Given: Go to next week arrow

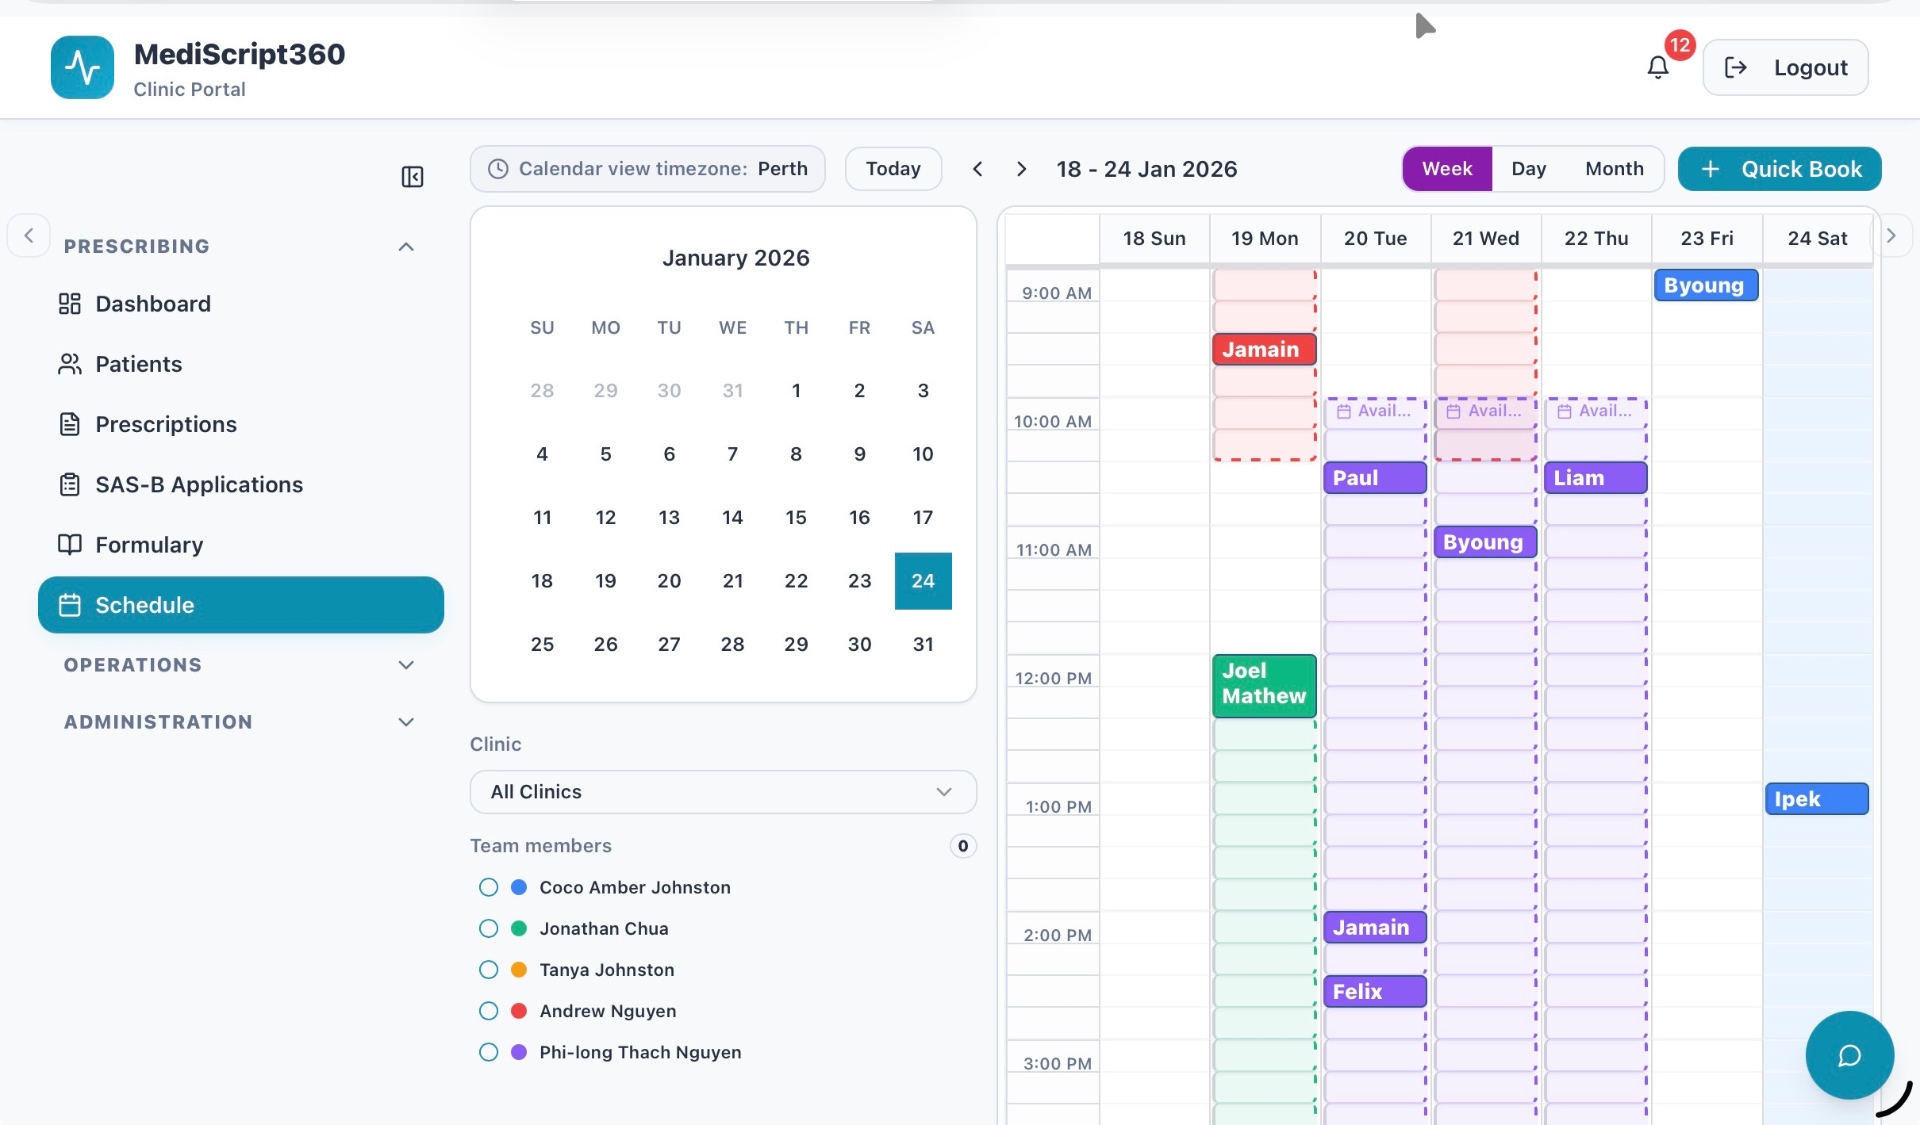Looking at the screenshot, I should tap(1021, 169).
